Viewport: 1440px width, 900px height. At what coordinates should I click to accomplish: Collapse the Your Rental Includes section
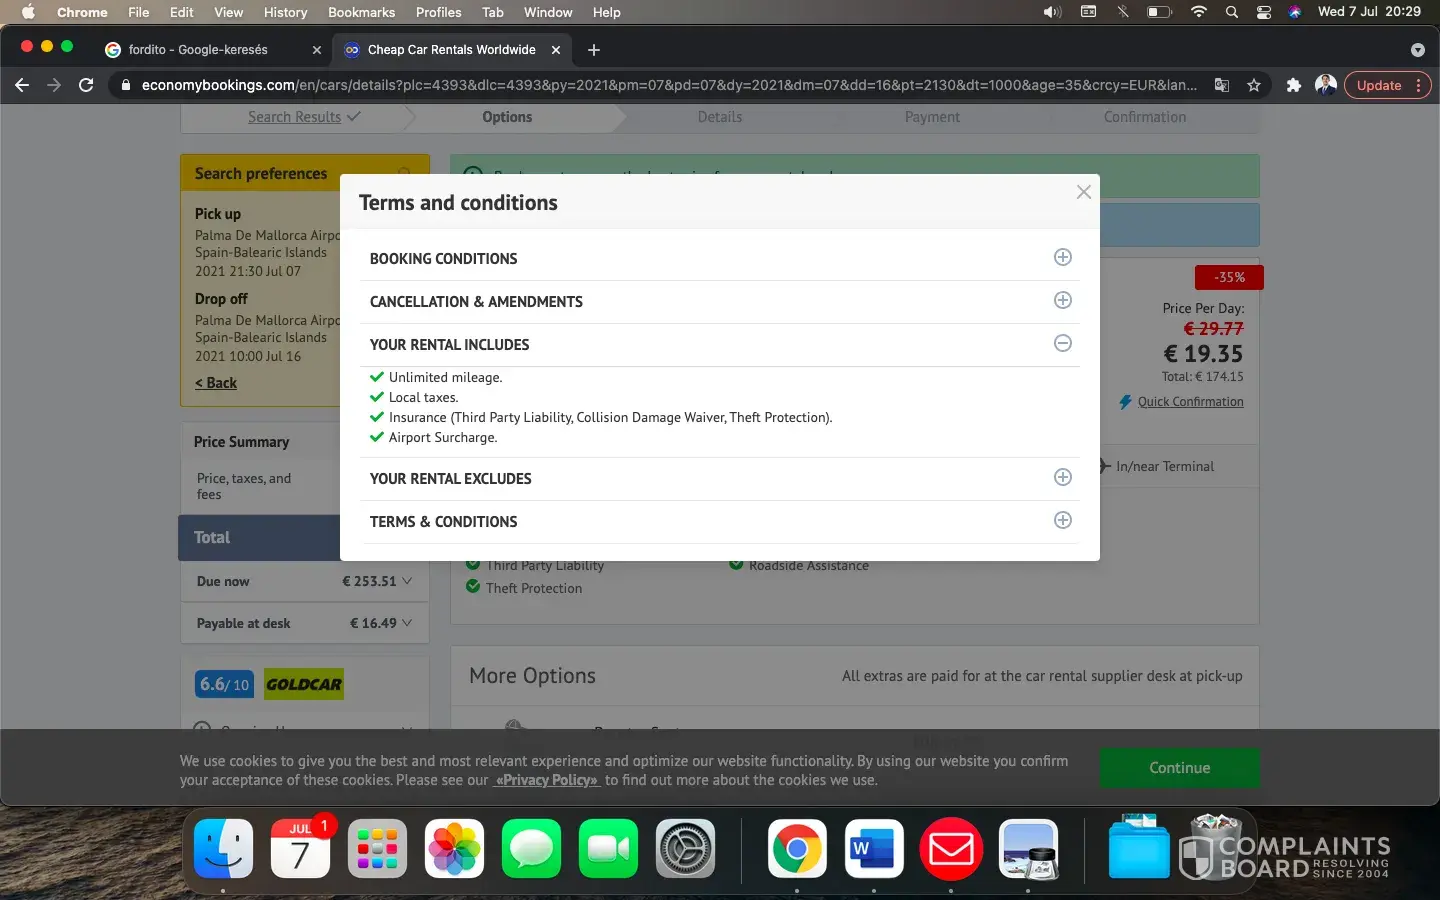[1062, 344]
